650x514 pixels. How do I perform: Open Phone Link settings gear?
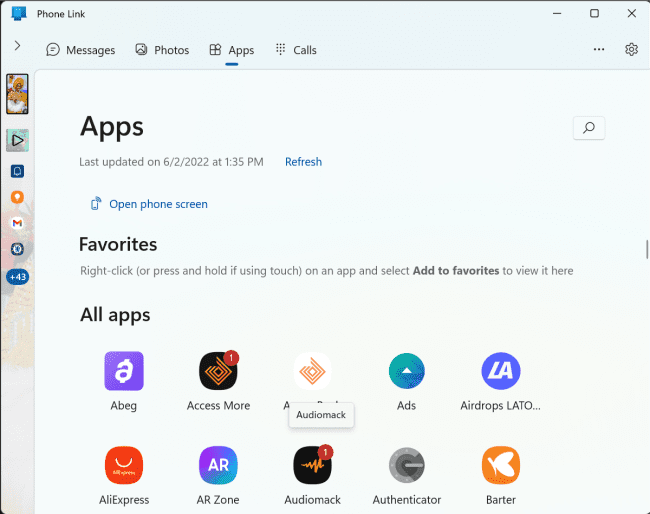[631, 49]
